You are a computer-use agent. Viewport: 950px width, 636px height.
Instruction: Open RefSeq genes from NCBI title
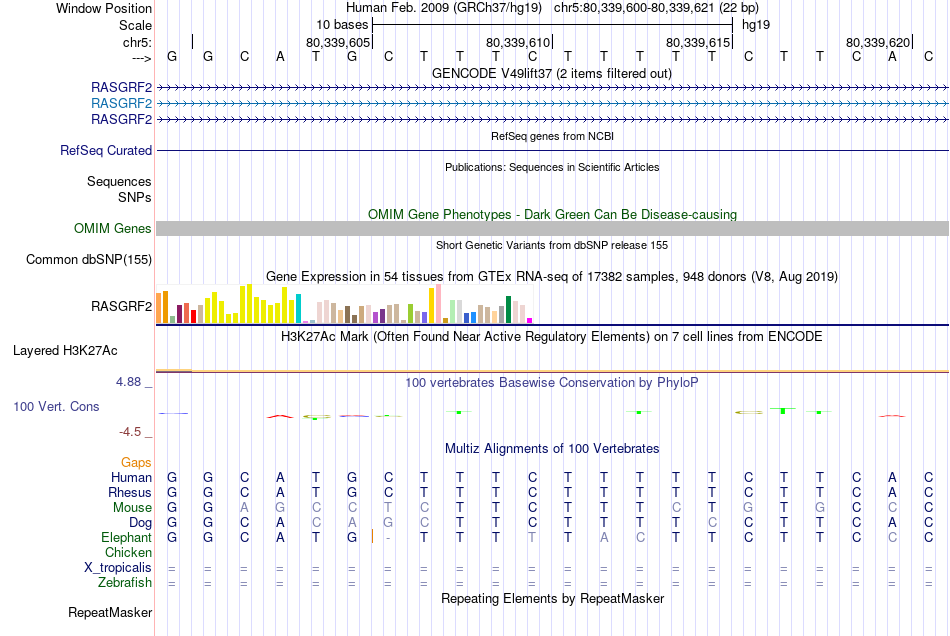coord(552,136)
